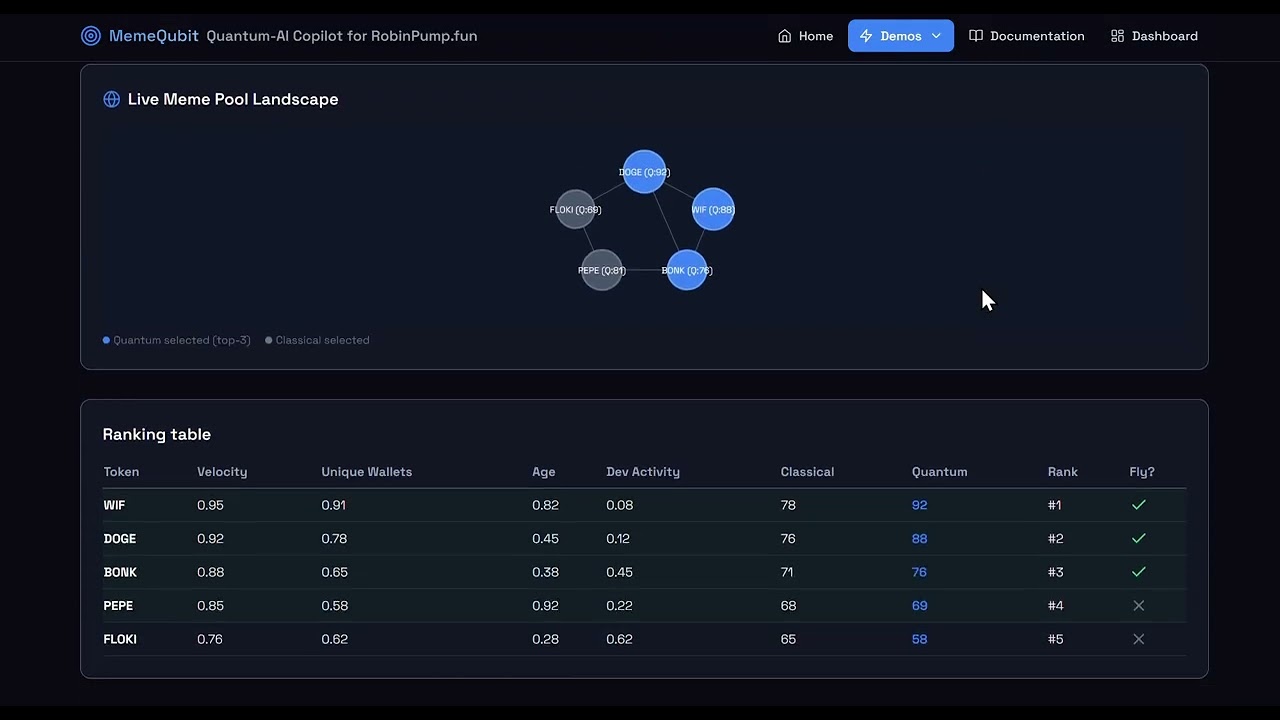Click BONK's Quantum score 76
The image size is (1280, 720).
pyautogui.click(x=919, y=572)
